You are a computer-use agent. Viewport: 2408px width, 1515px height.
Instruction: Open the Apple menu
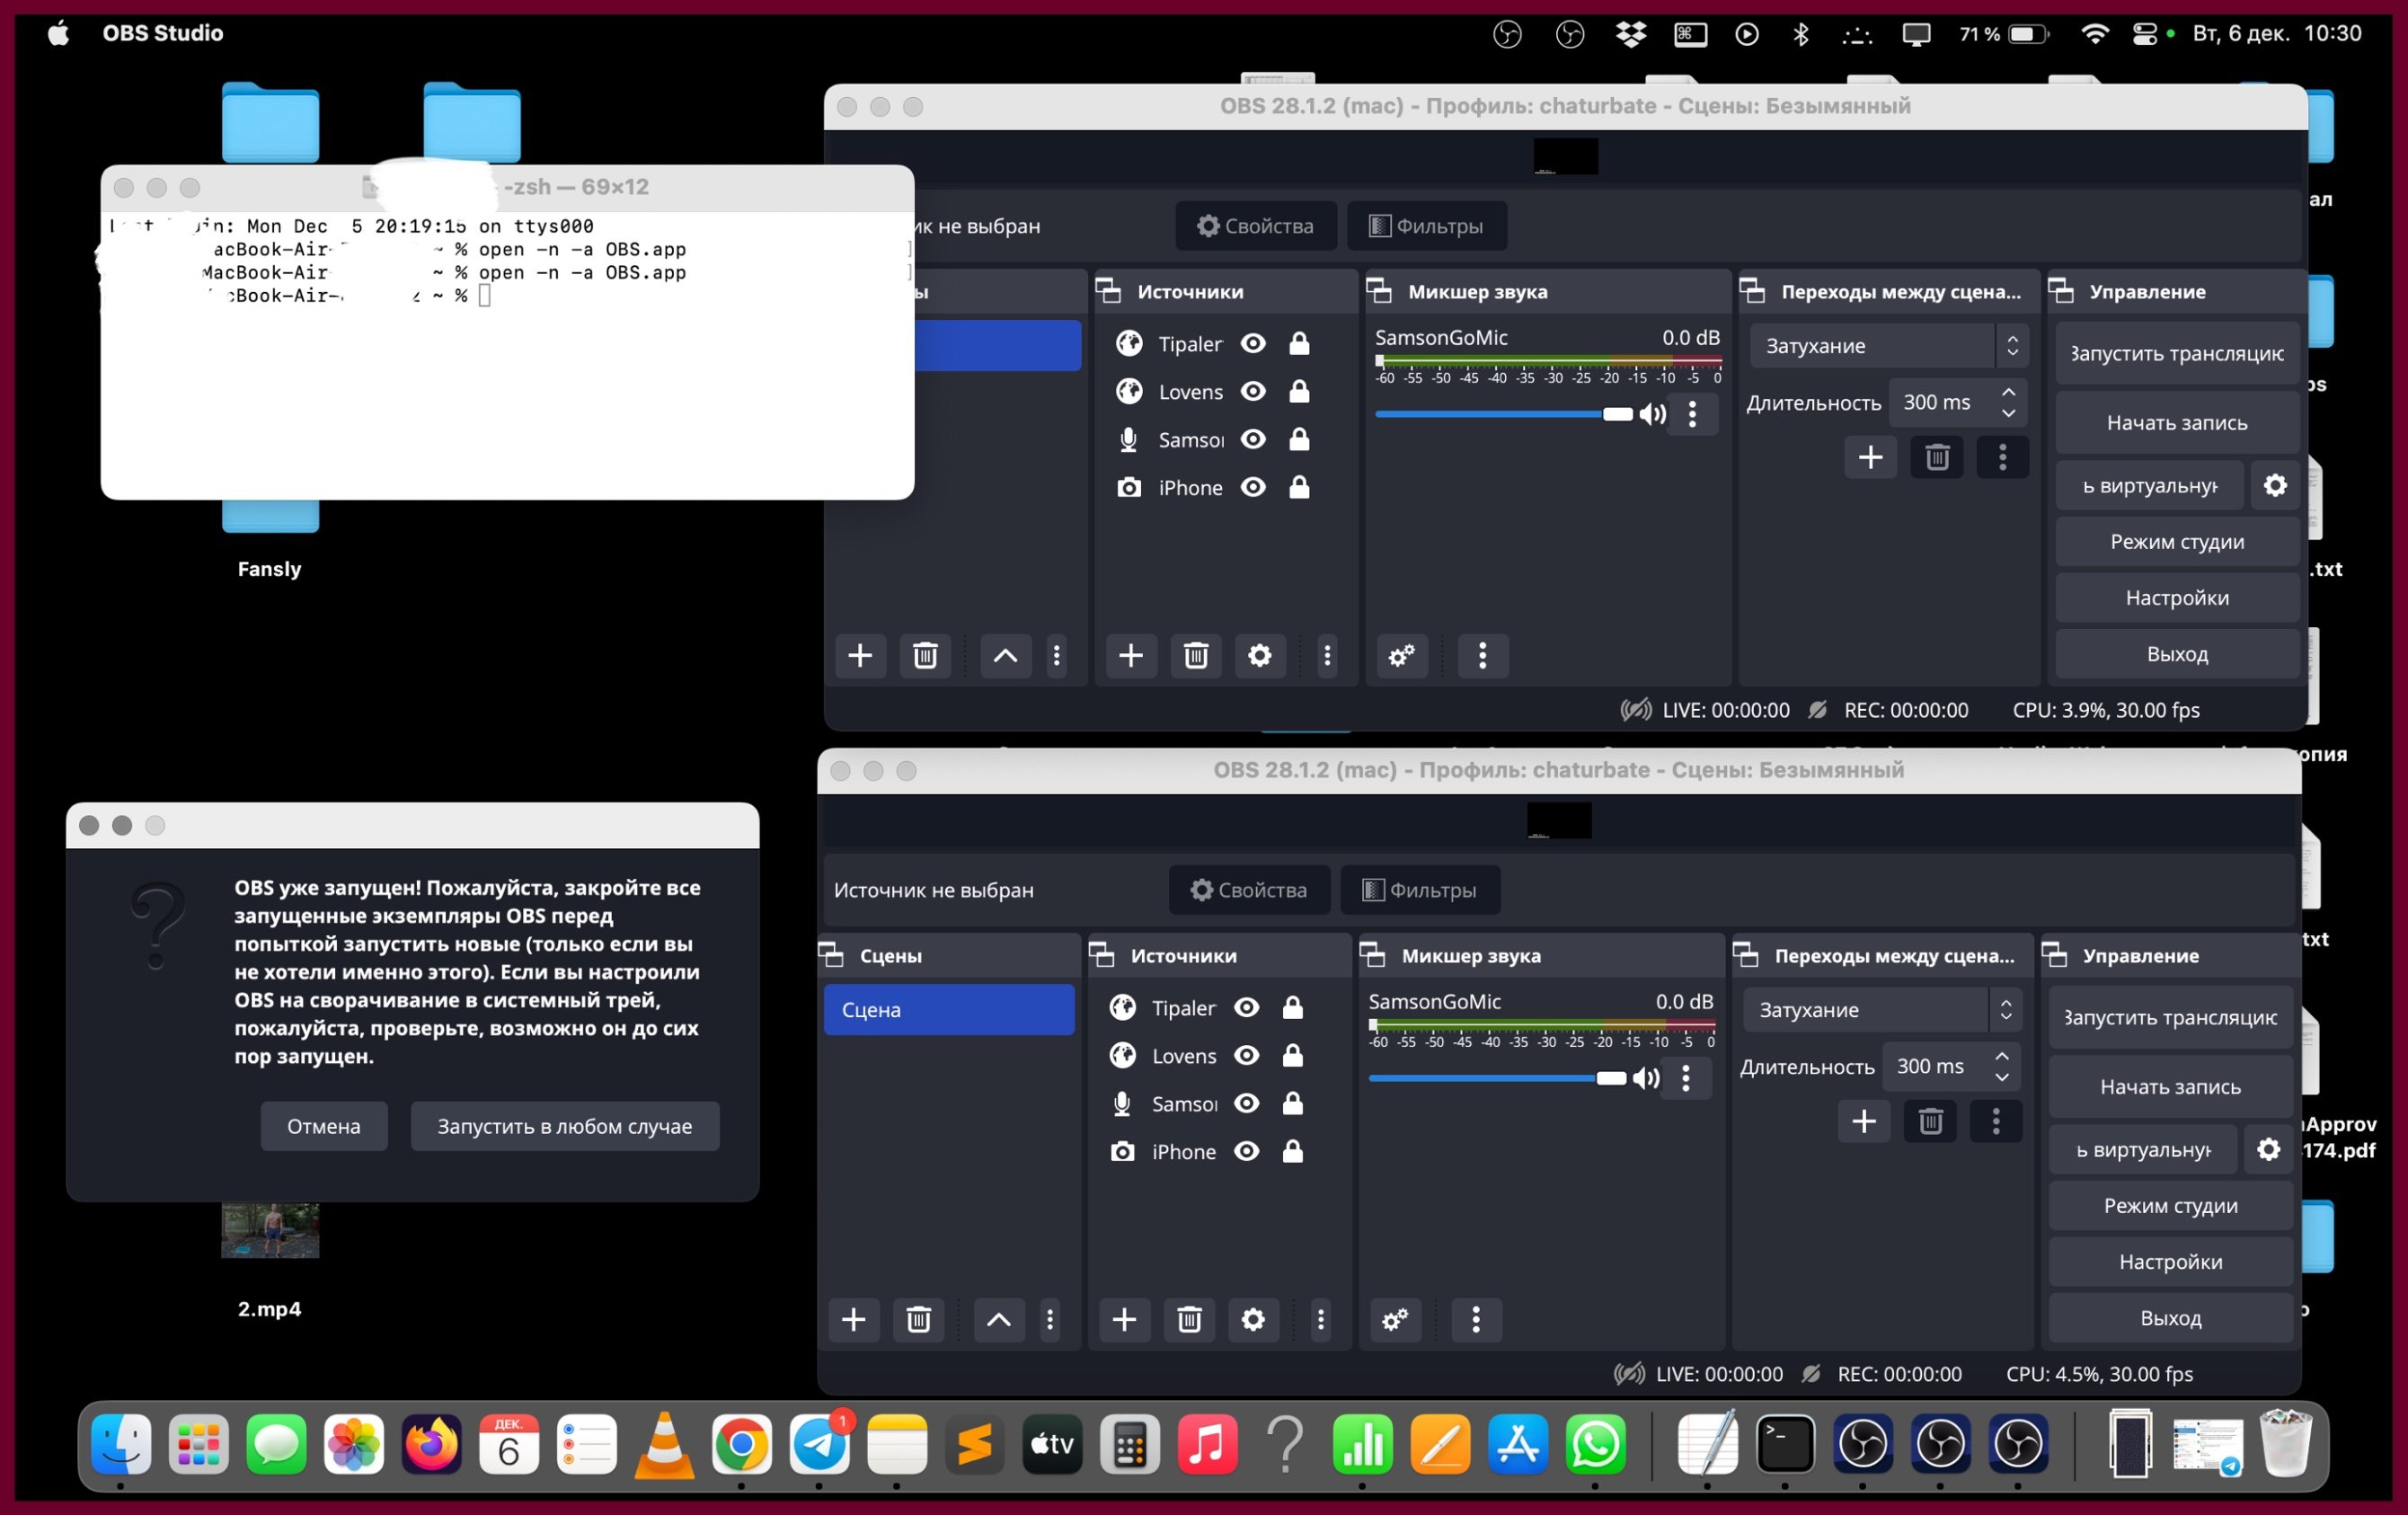(x=59, y=33)
